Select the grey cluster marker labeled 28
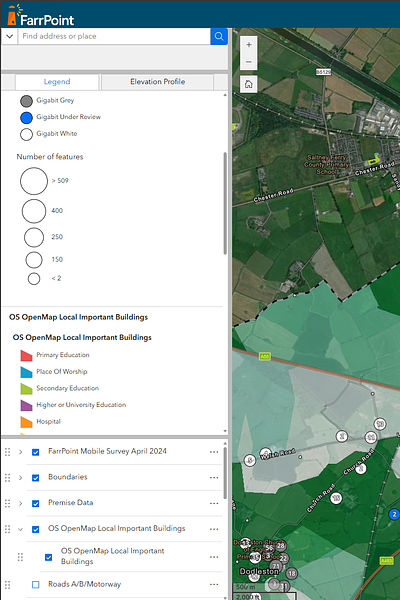This screenshot has width=400, height=600. click(x=281, y=546)
